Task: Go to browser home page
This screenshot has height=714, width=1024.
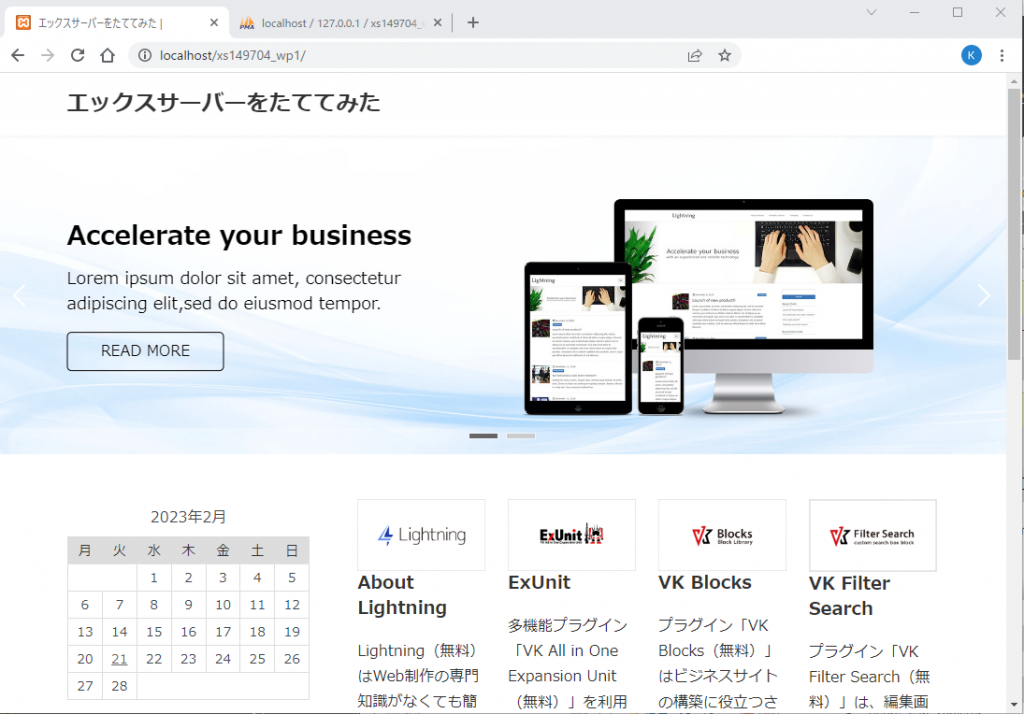Action: (107, 56)
